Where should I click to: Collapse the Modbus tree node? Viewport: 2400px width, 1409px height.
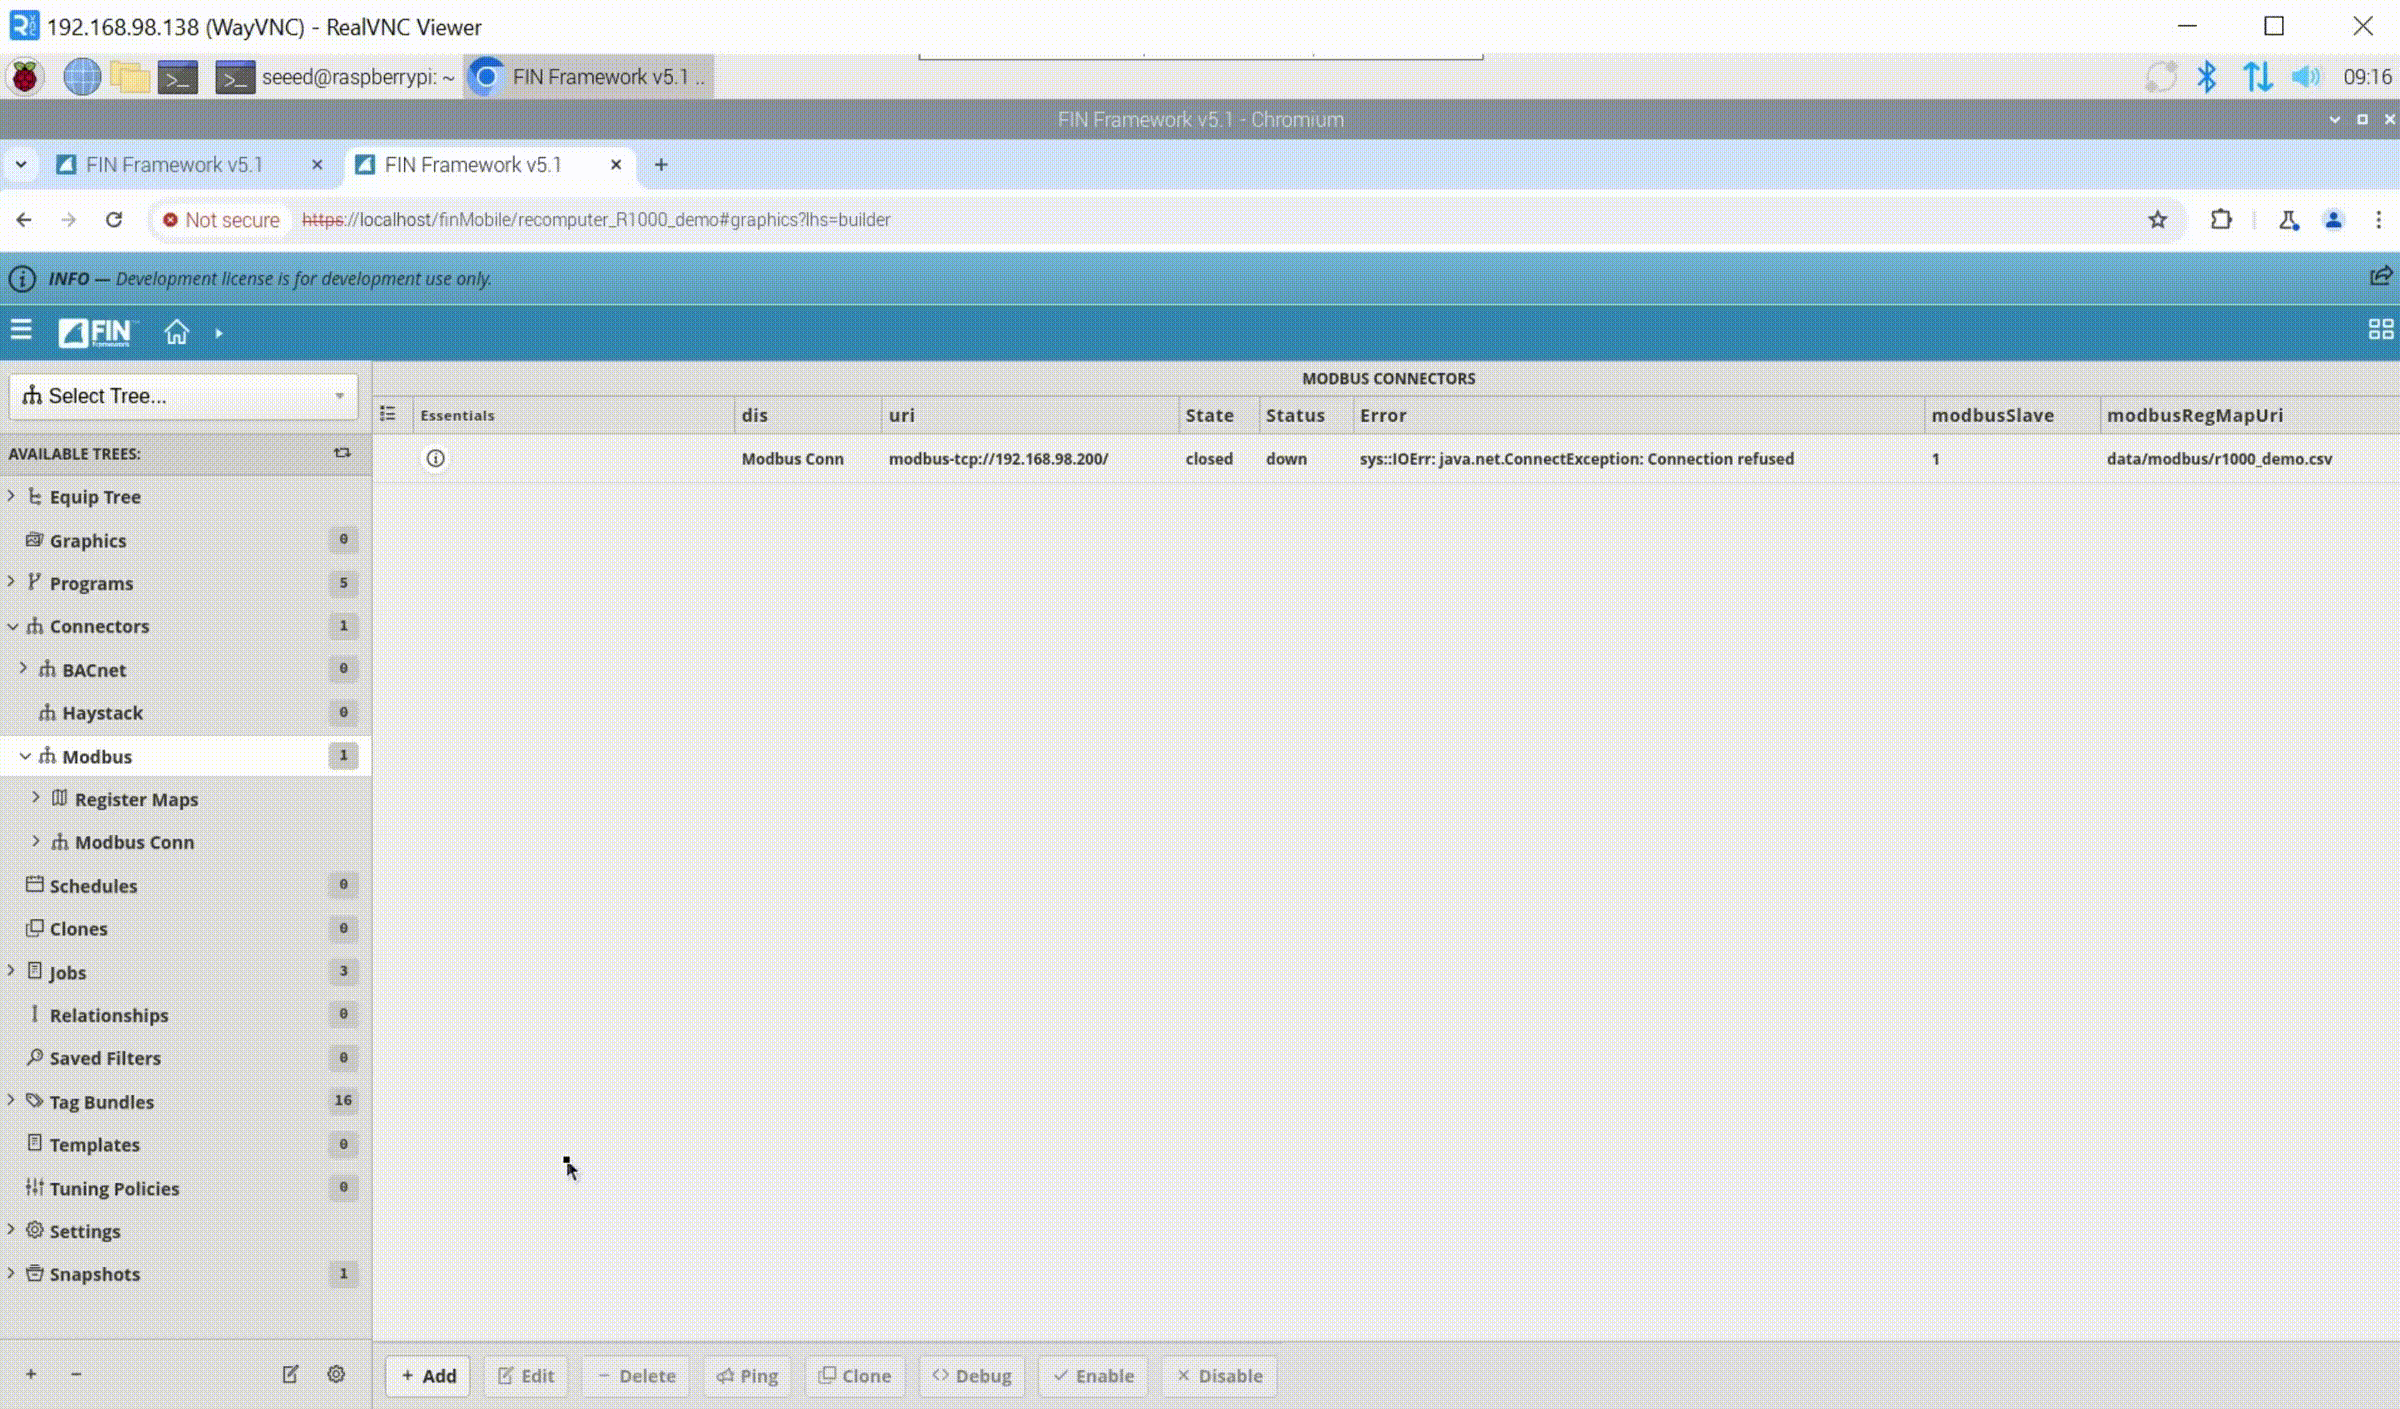pyautogui.click(x=25, y=756)
